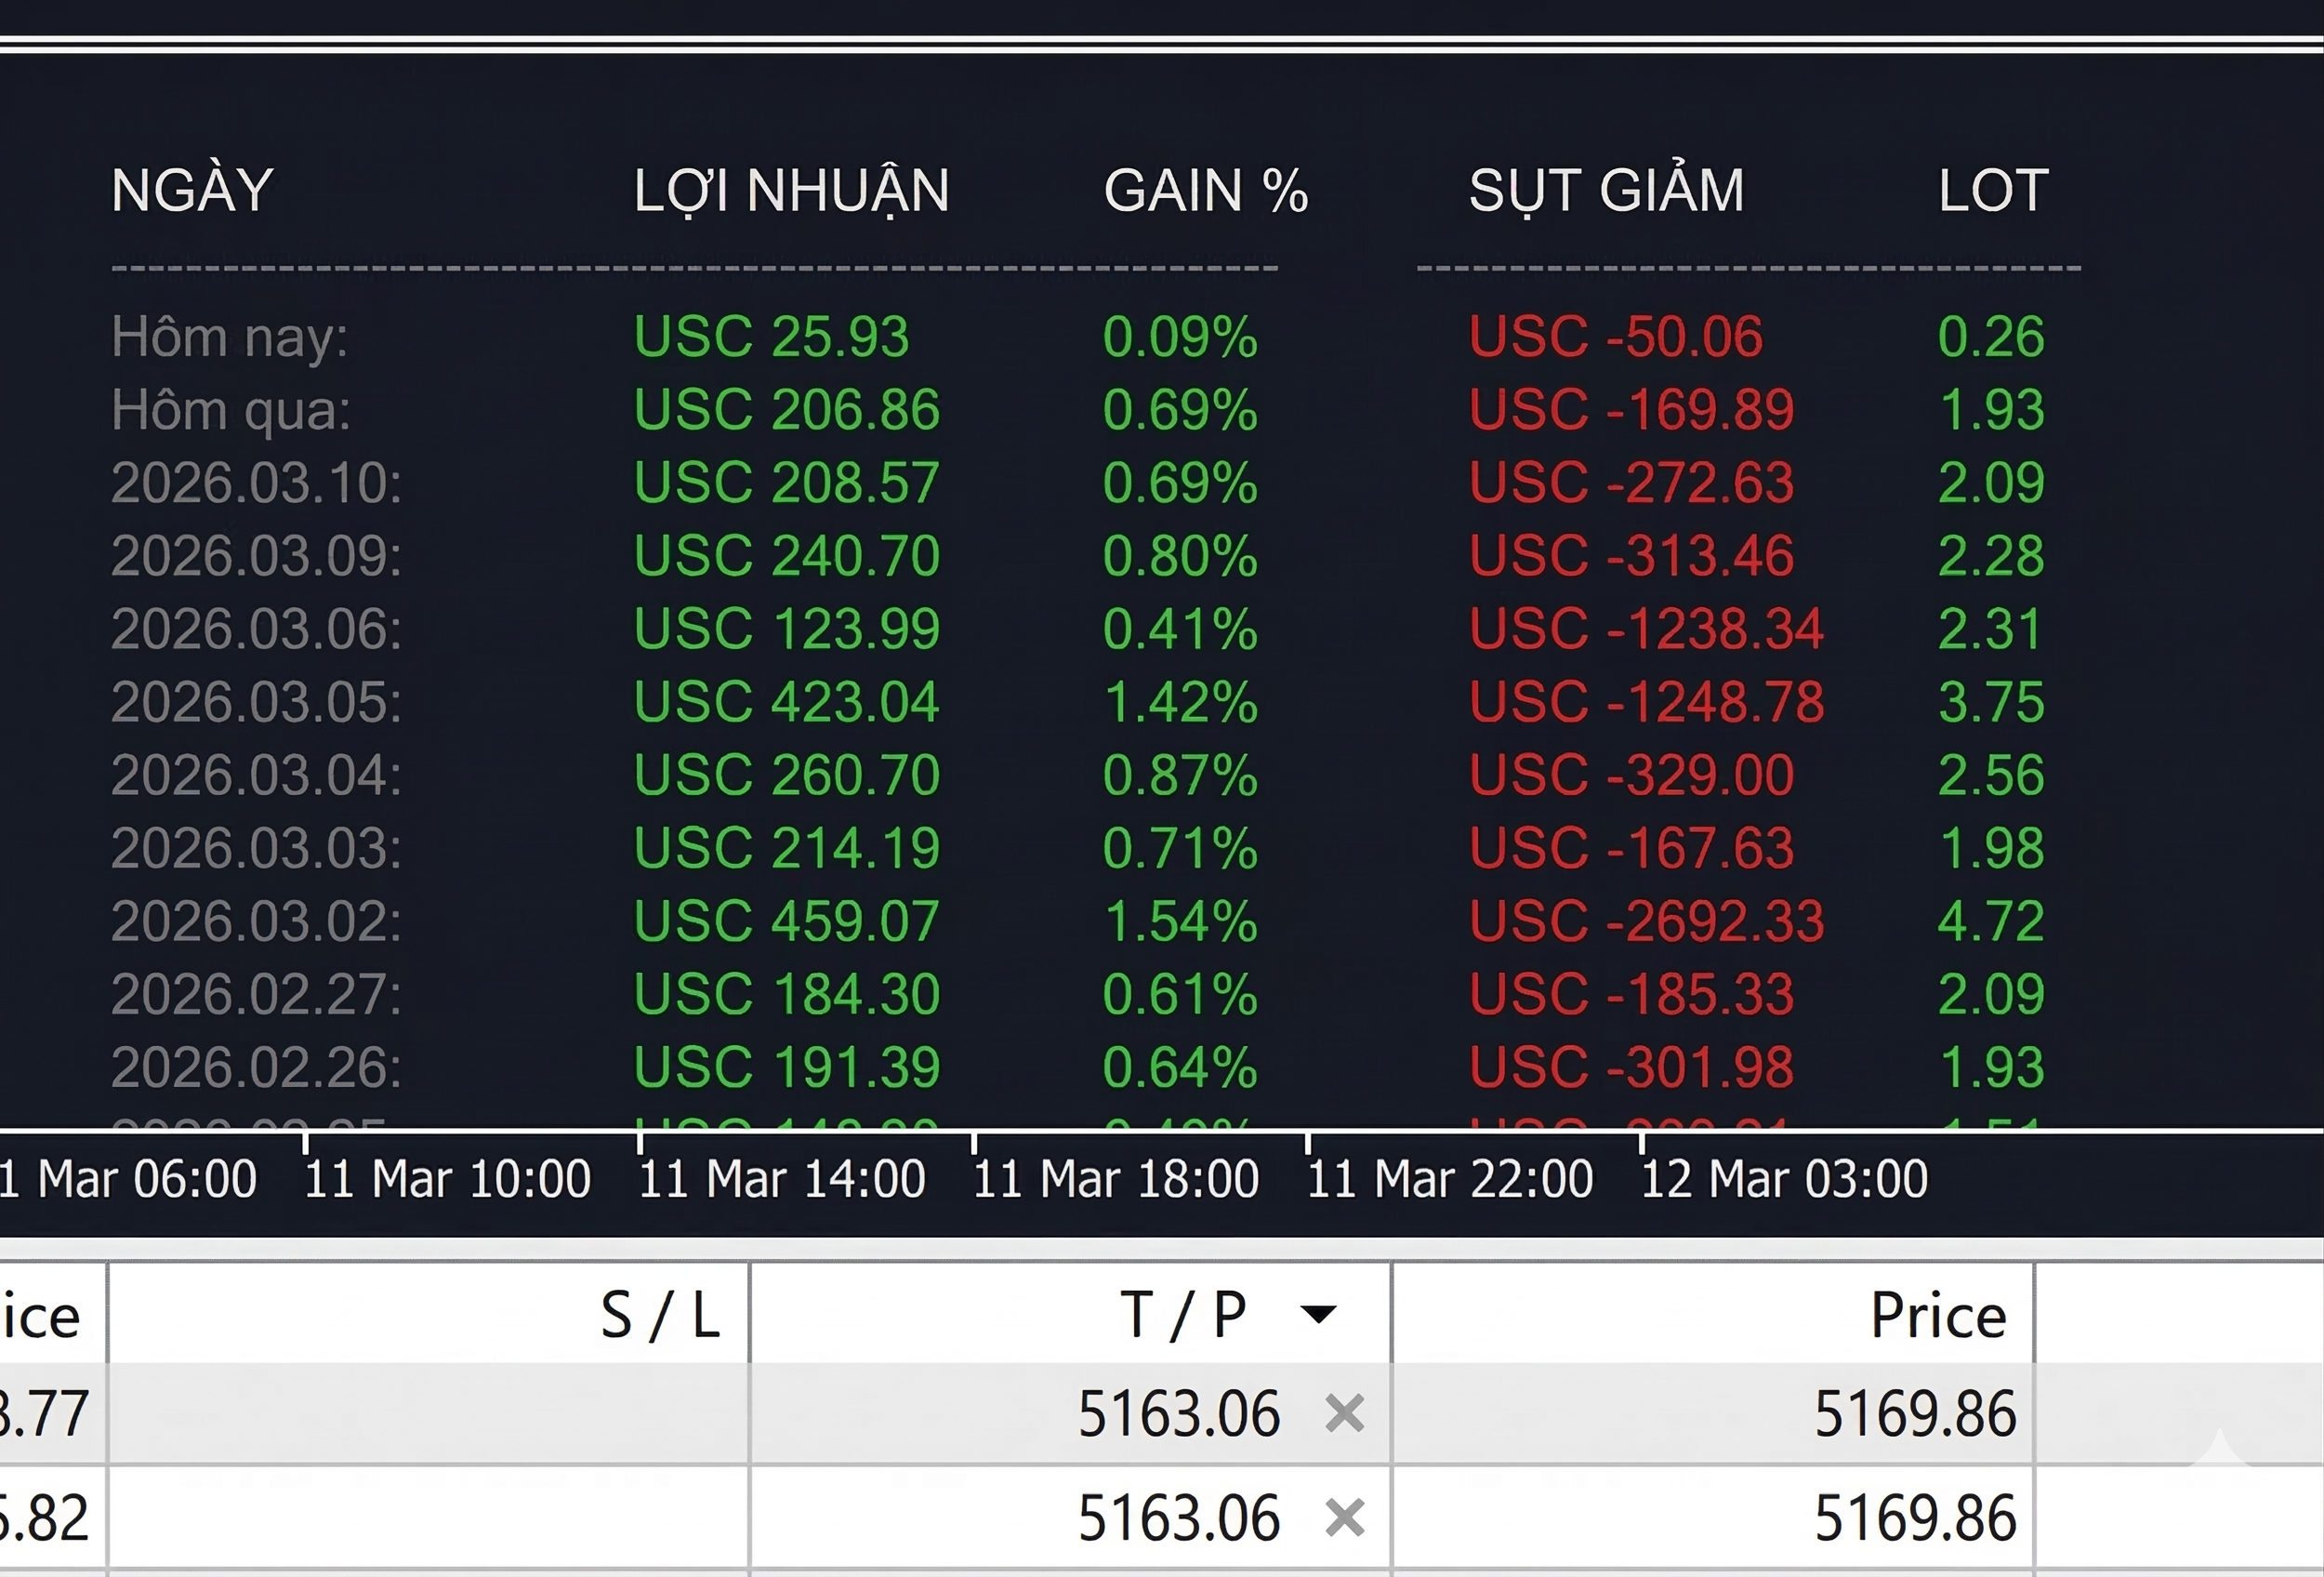Click profit value USC 459.07

pos(787,921)
